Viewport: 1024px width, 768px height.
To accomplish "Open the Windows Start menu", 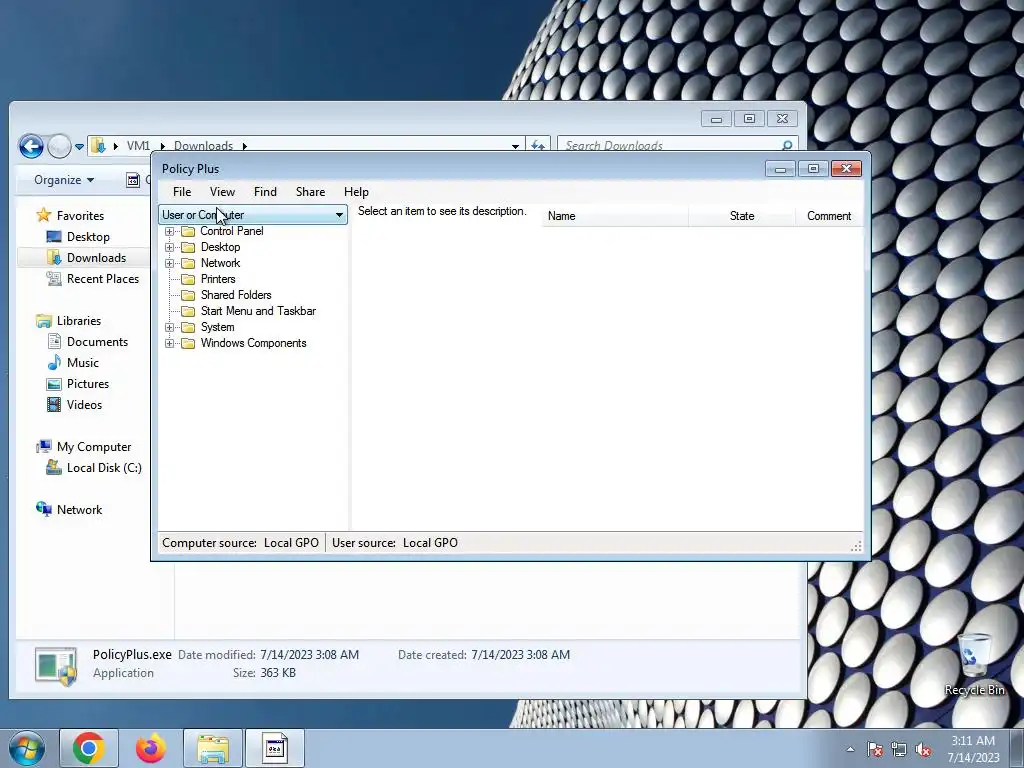I will pos(26,748).
